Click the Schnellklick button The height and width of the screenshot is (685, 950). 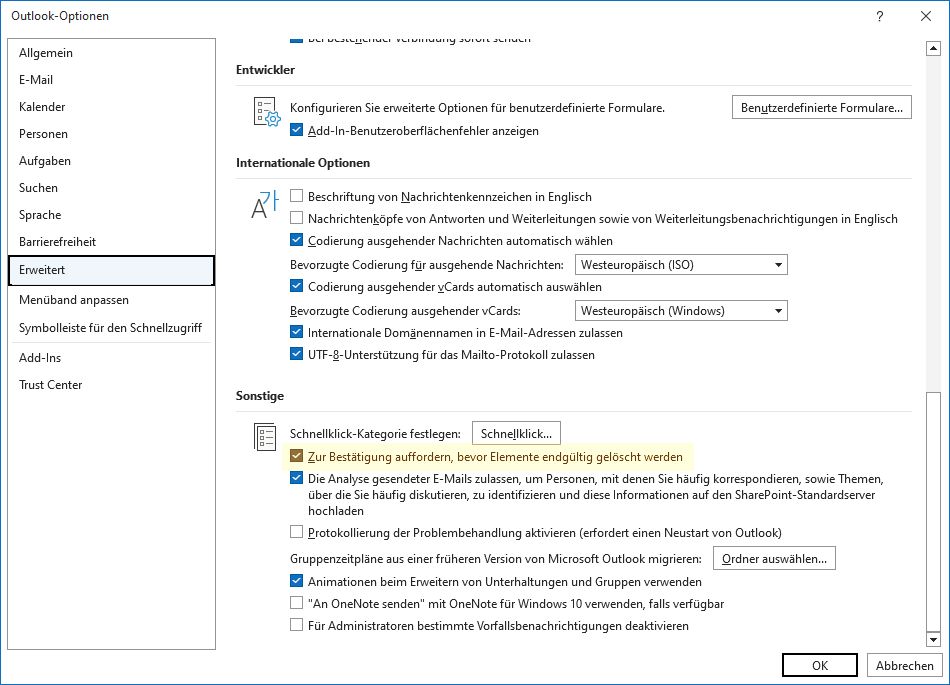coord(516,434)
